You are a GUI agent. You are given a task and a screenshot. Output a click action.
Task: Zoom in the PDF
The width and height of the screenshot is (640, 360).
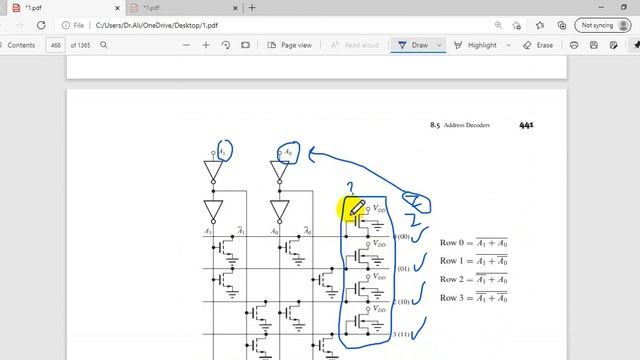click(206, 45)
